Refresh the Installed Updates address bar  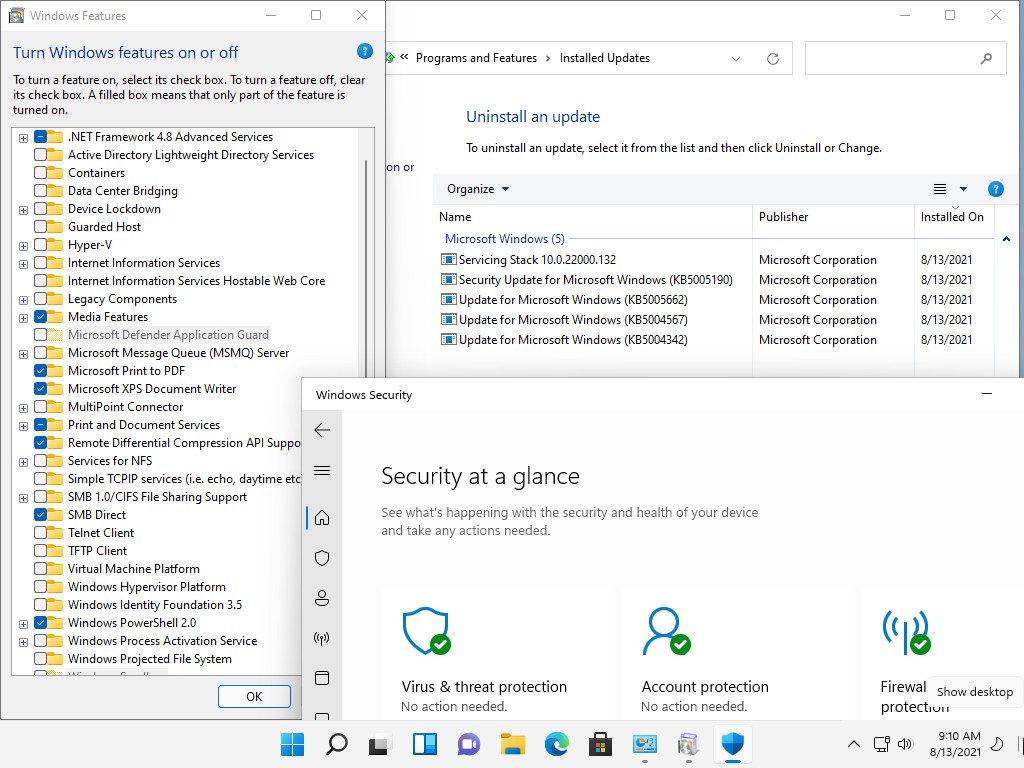773,59
